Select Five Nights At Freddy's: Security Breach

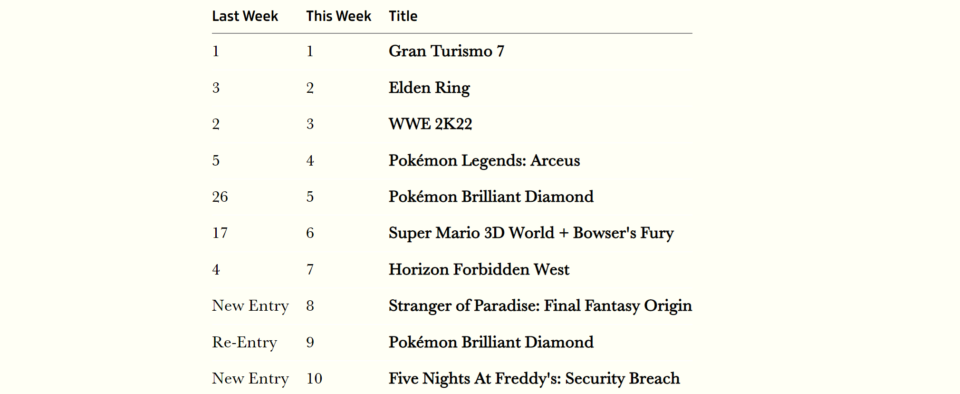pyautogui.click(x=534, y=379)
